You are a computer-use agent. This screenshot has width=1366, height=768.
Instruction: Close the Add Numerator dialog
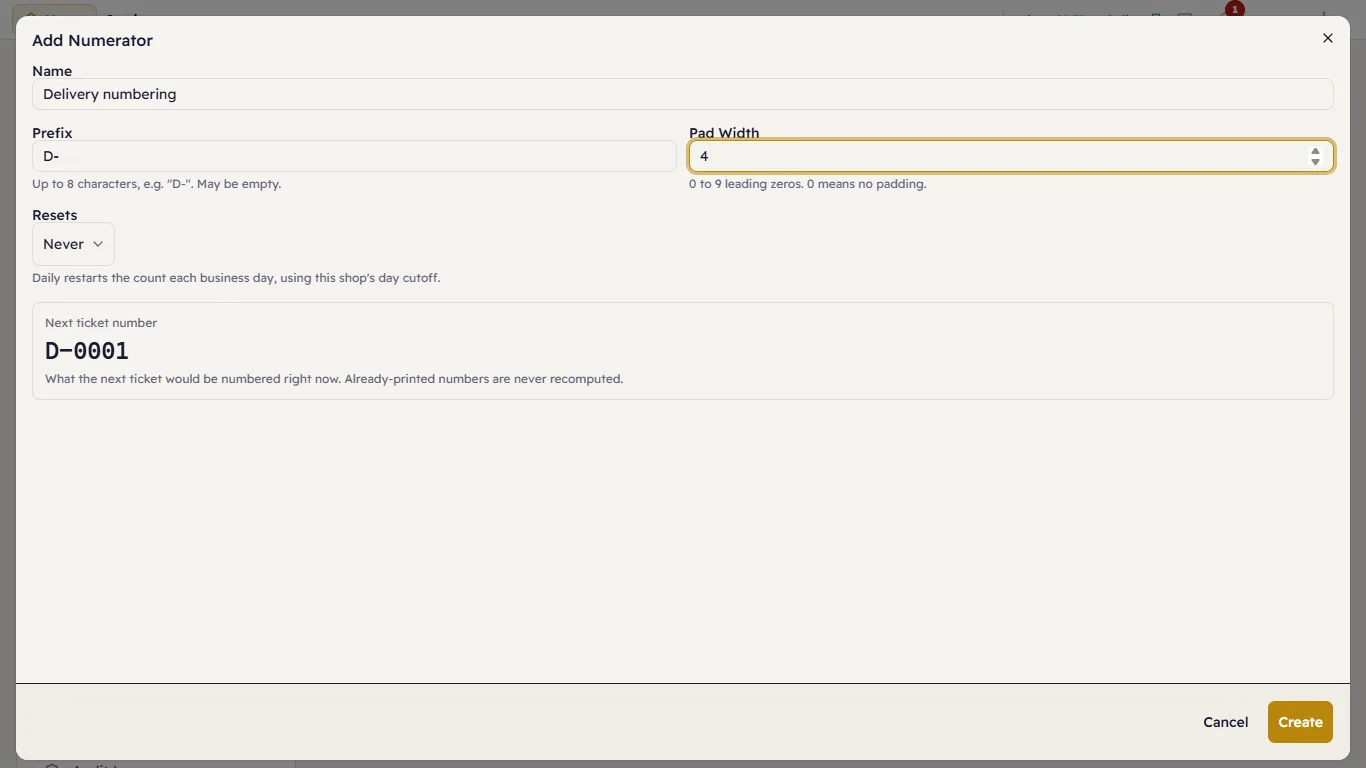(x=1328, y=38)
